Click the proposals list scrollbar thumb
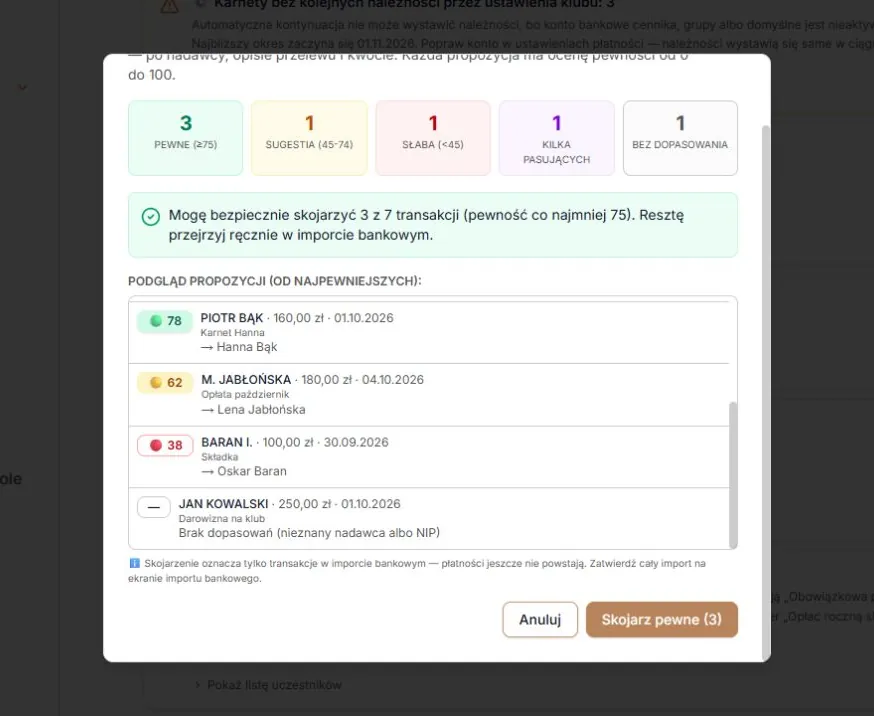The width and height of the screenshot is (874, 716). click(x=733, y=475)
